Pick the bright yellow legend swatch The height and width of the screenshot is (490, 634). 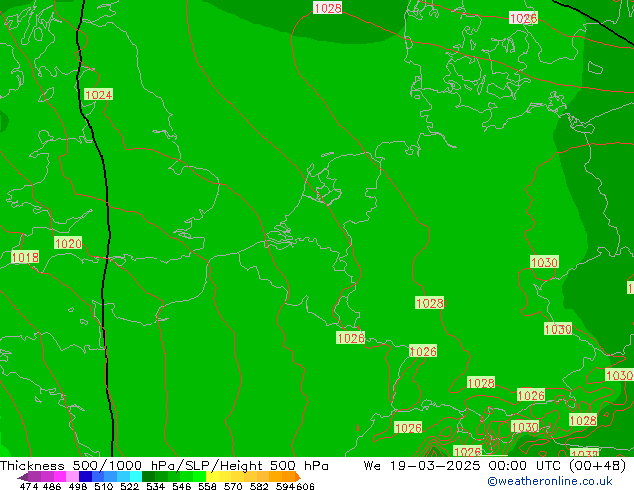coord(212,476)
